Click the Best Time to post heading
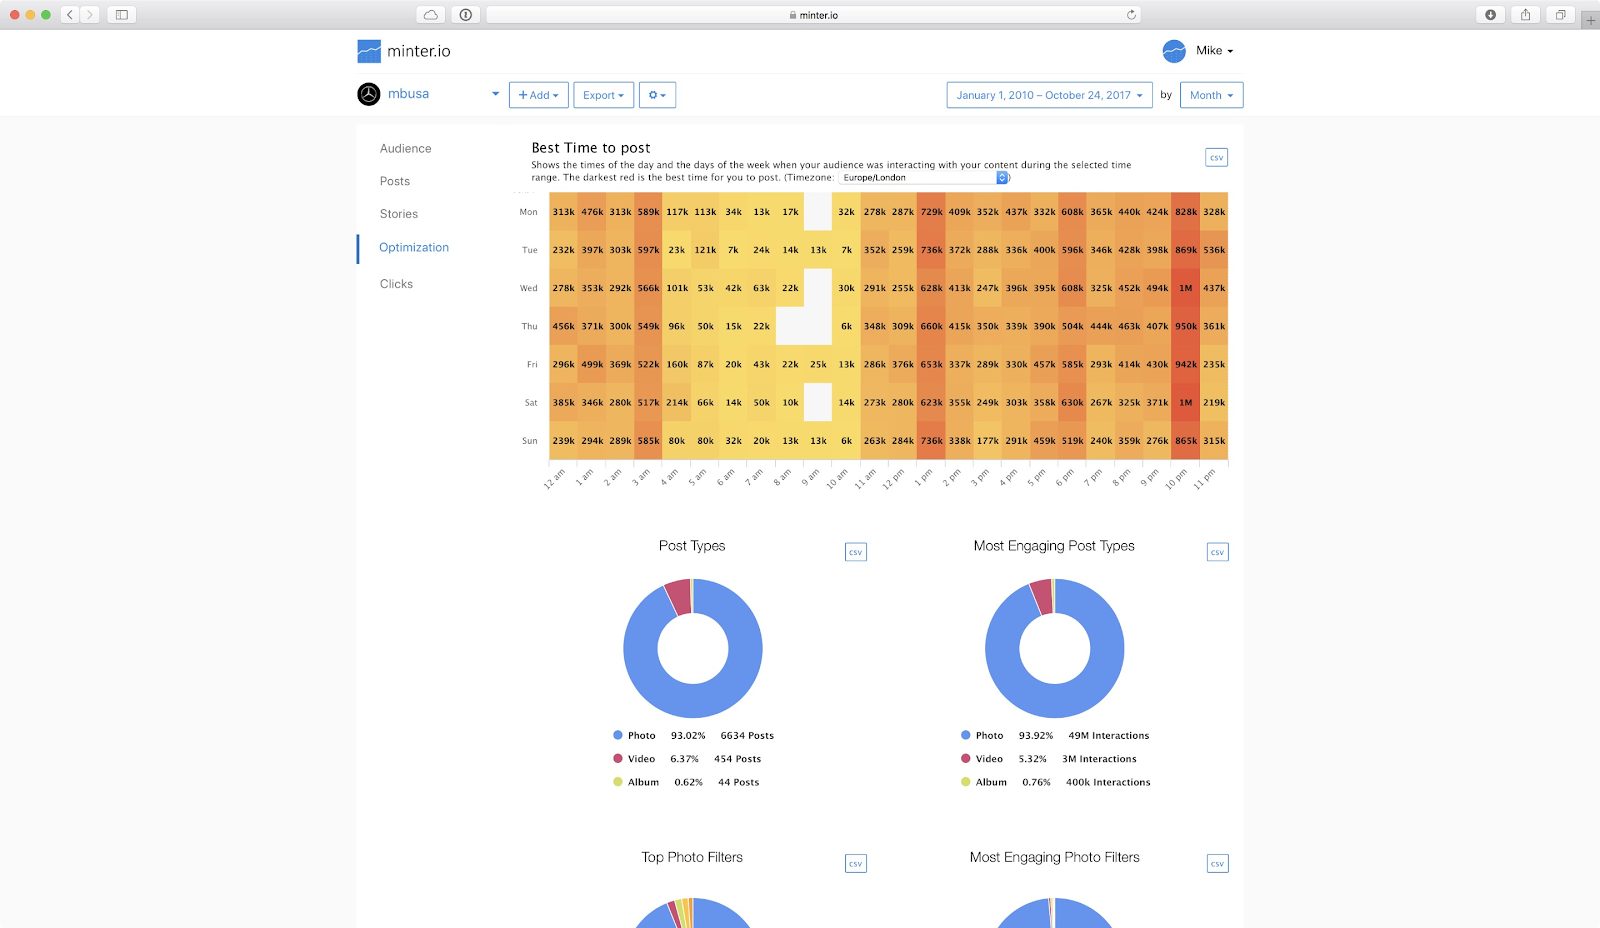Viewport: 1600px width, 928px height. click(591, 148)
